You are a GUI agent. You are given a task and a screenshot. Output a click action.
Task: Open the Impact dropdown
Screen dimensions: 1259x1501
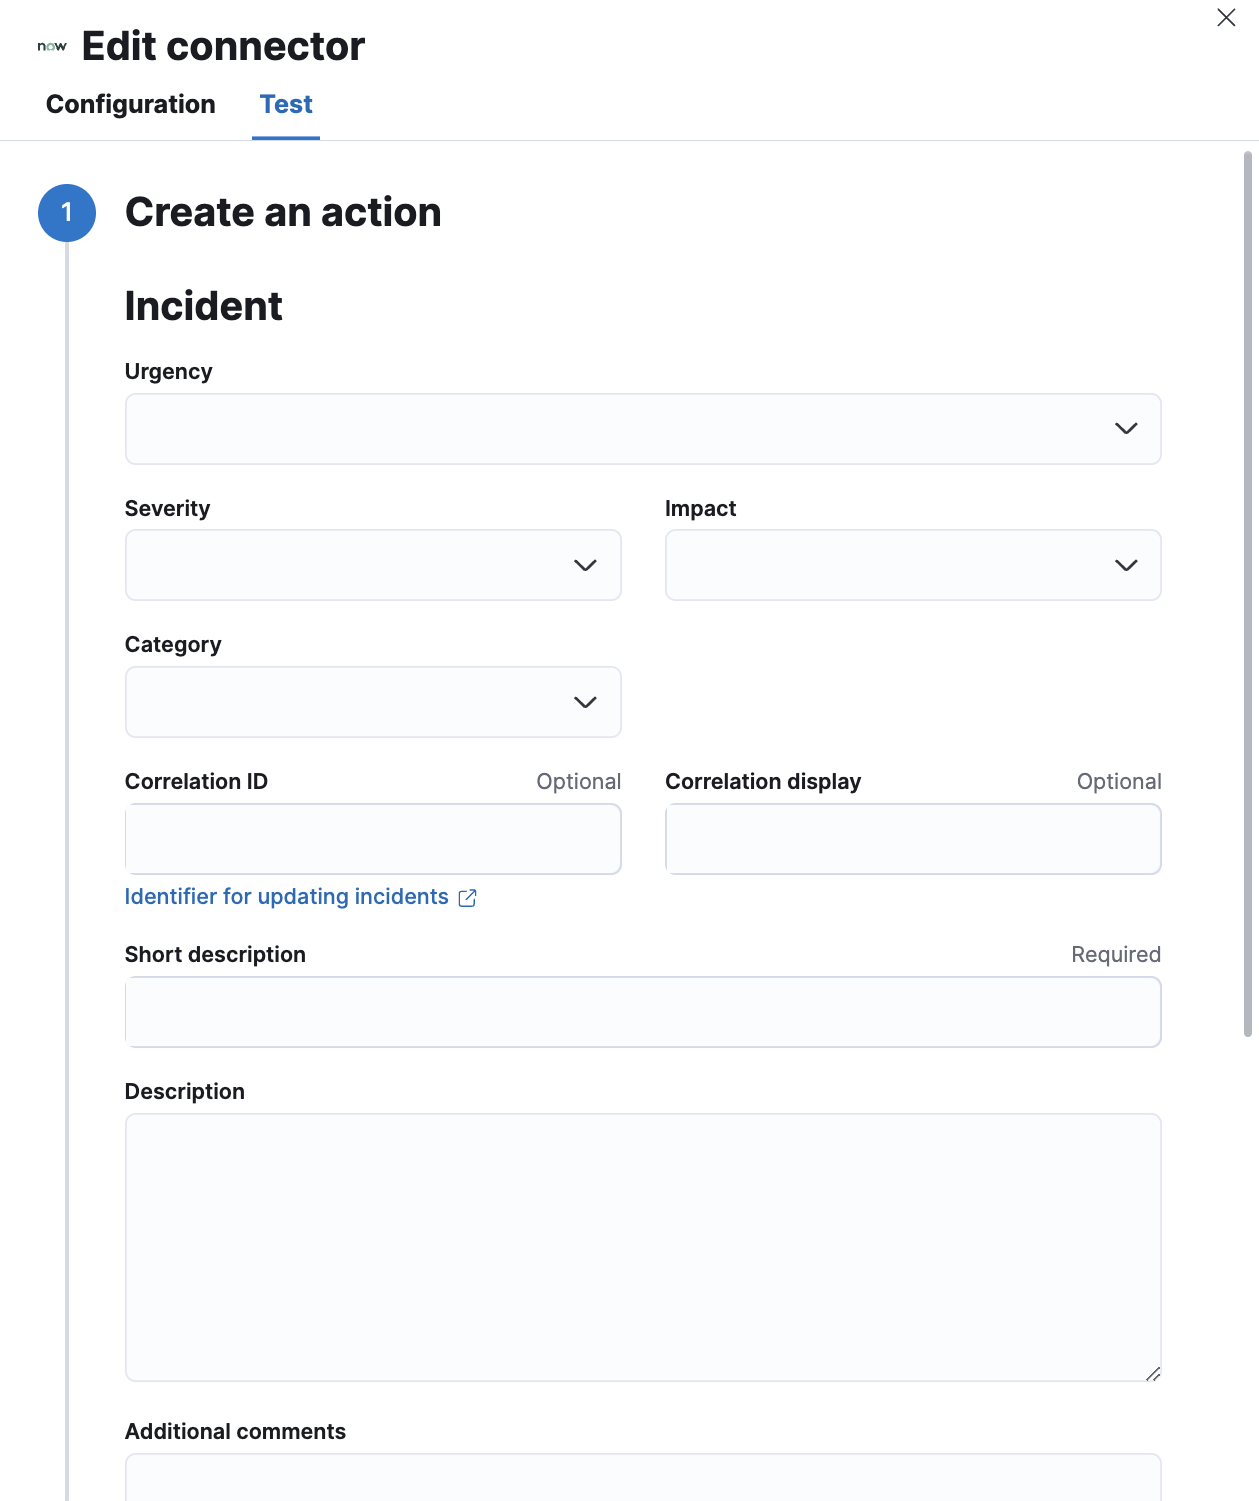tap(912, 565)
